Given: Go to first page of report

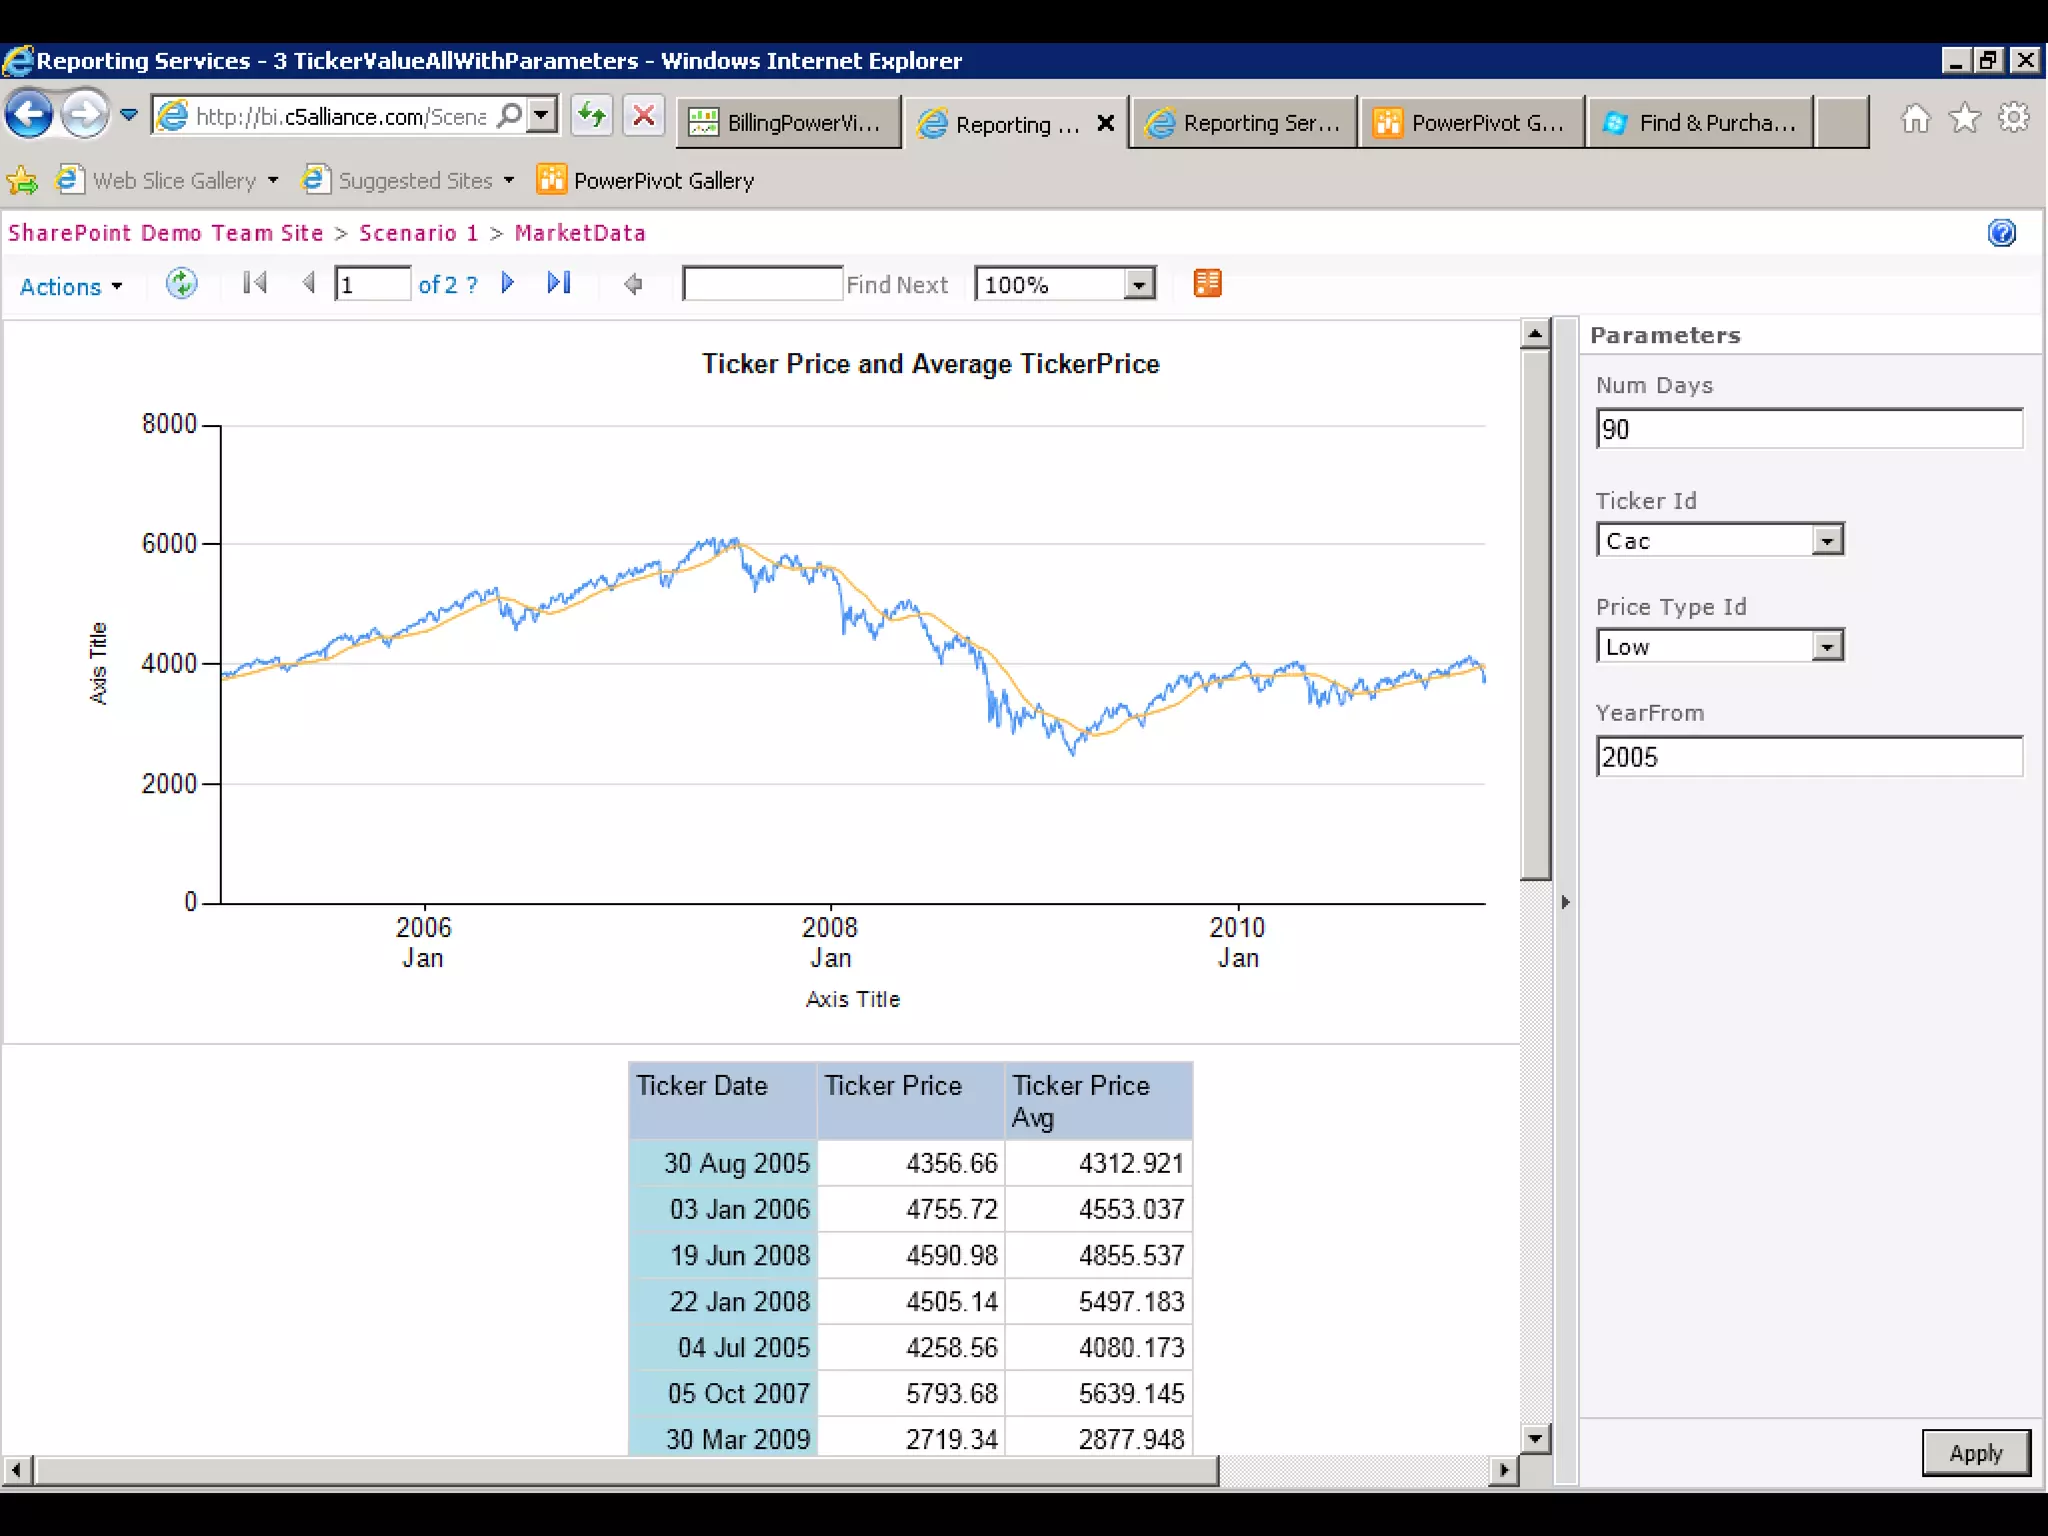Looking at the screenshot, I should tap(255, 284).
